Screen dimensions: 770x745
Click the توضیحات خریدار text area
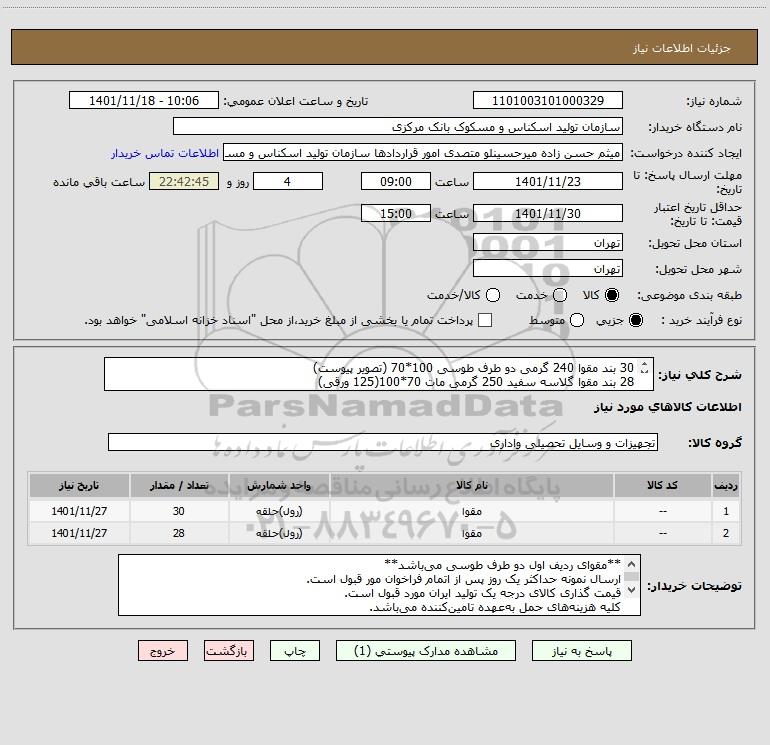coord(379,585)
